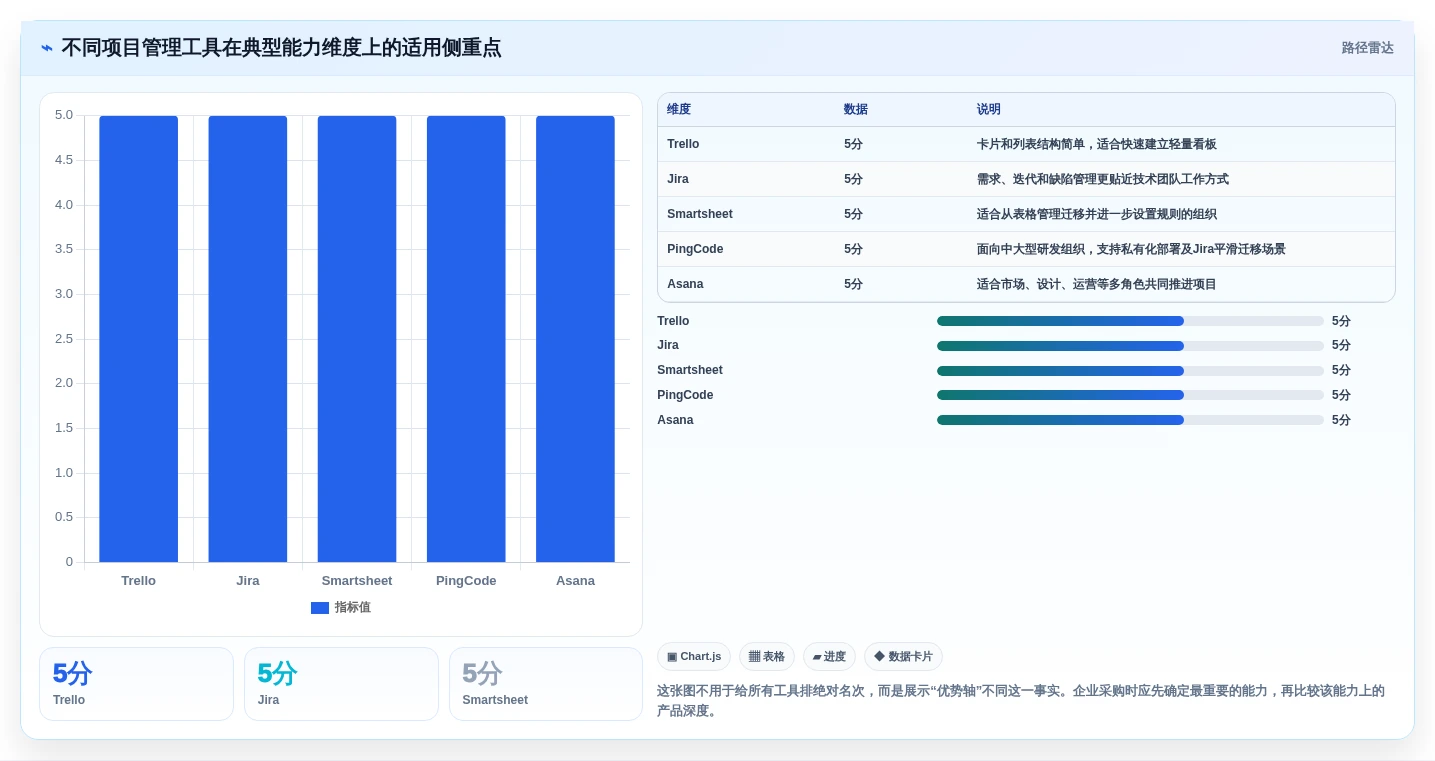
Task: Click the 说明 column header
Action: pos(989,110)
